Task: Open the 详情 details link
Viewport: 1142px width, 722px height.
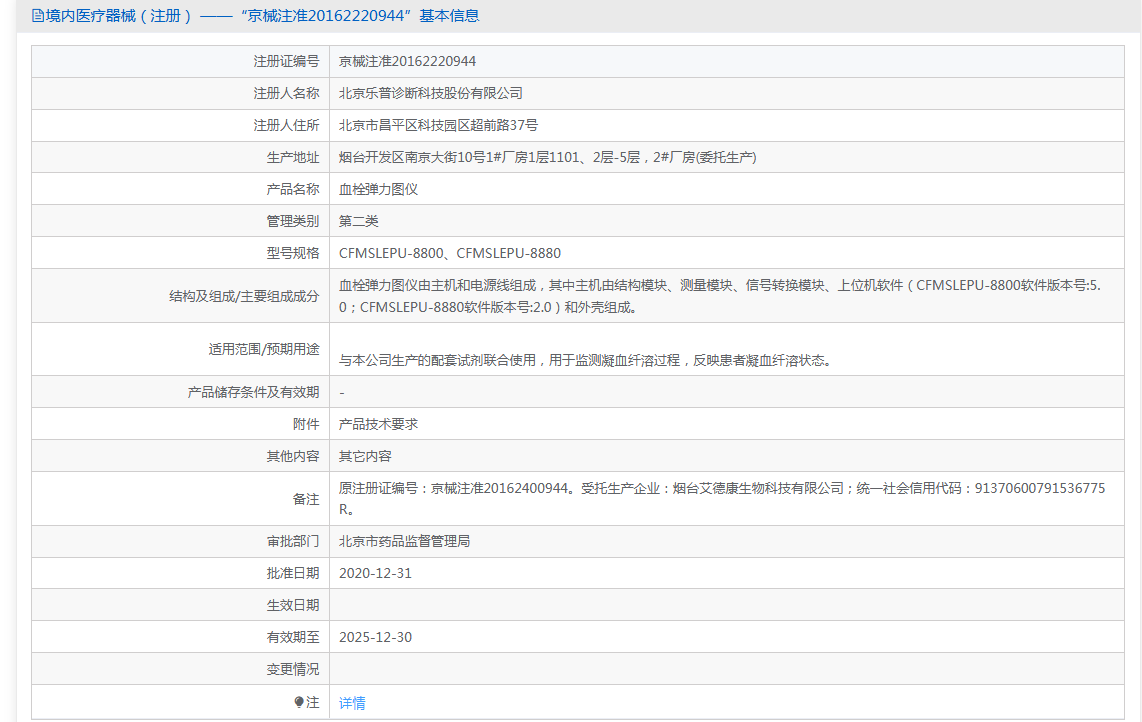Action: click(353, 703)
